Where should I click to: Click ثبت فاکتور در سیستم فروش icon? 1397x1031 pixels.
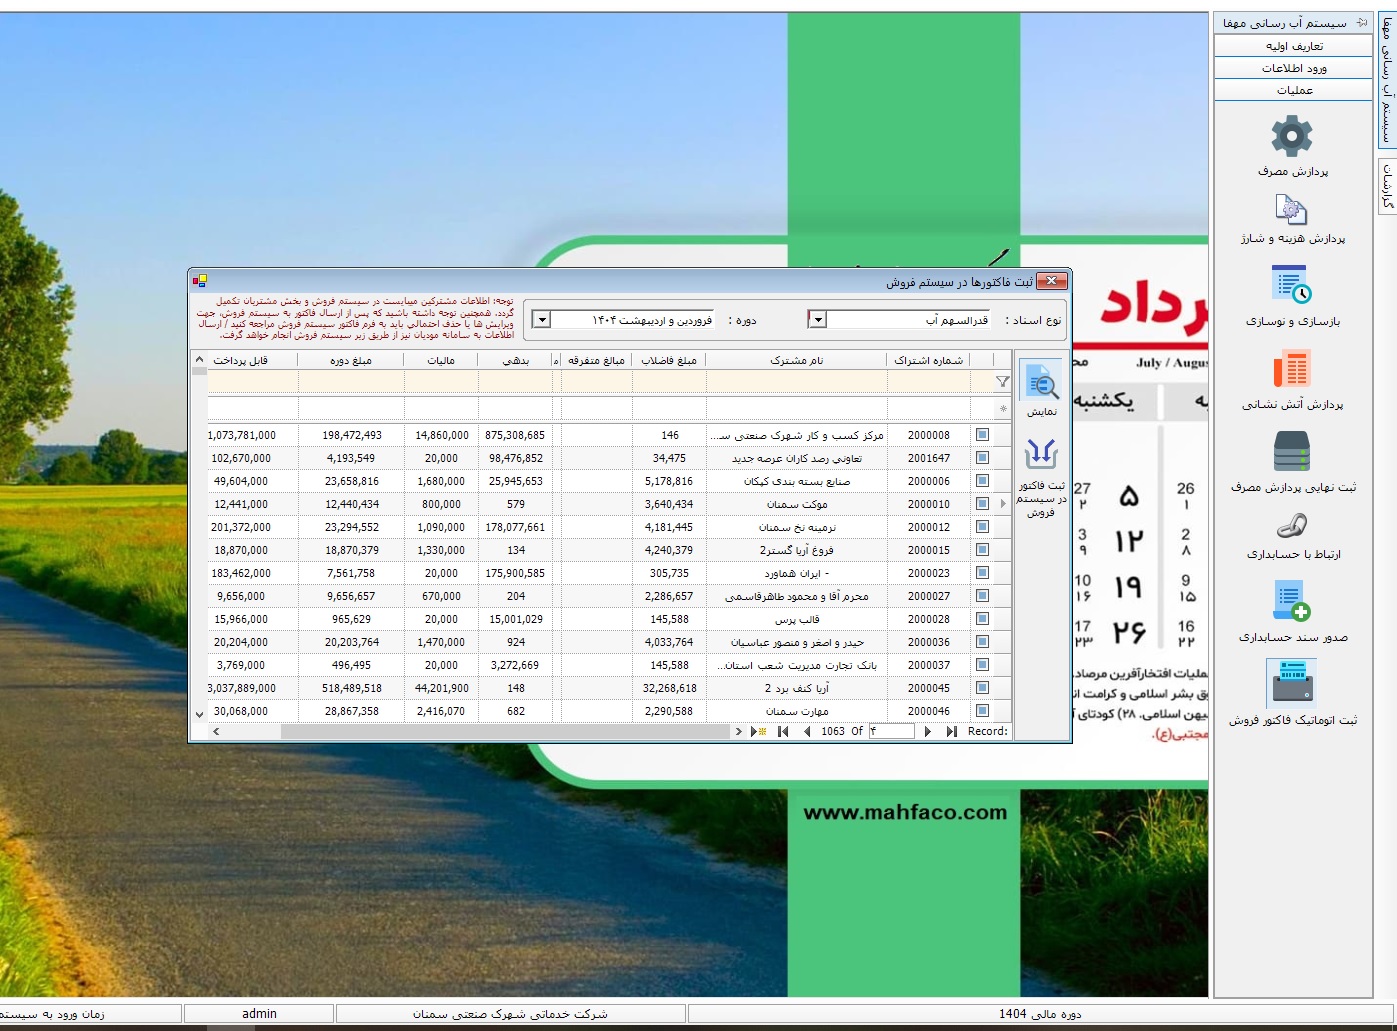pos(1041,456)
